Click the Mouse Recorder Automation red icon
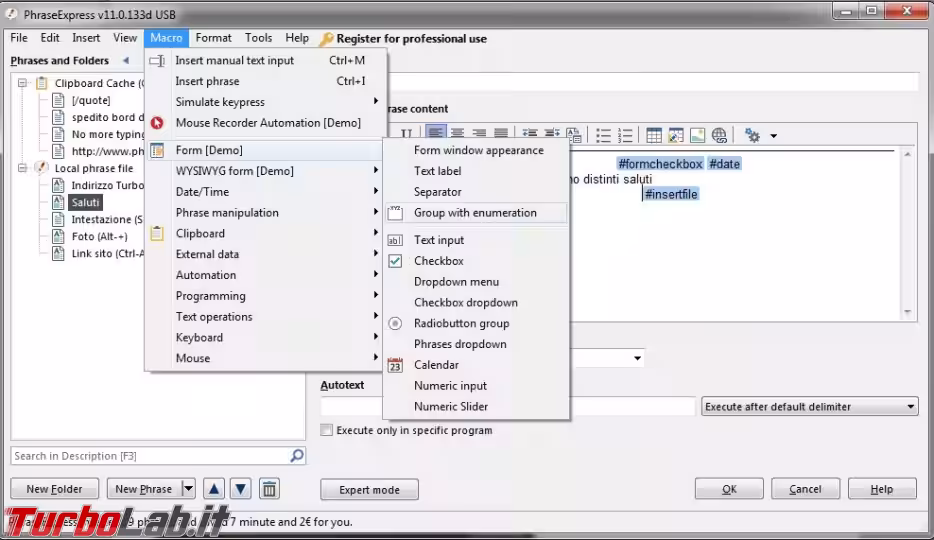The height and width of the screenshot is (540, 934). coord(157,123)
